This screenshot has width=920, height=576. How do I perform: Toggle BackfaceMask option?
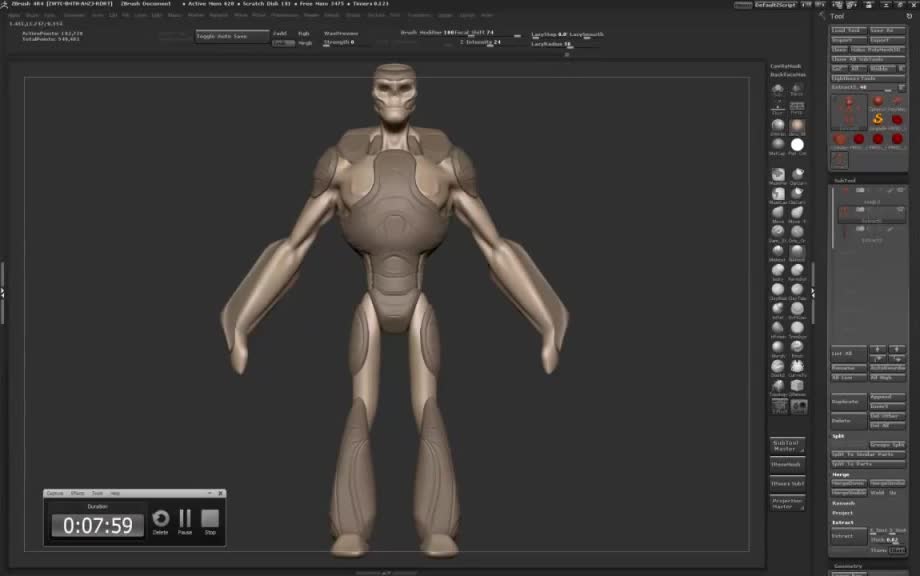point(787,75)
